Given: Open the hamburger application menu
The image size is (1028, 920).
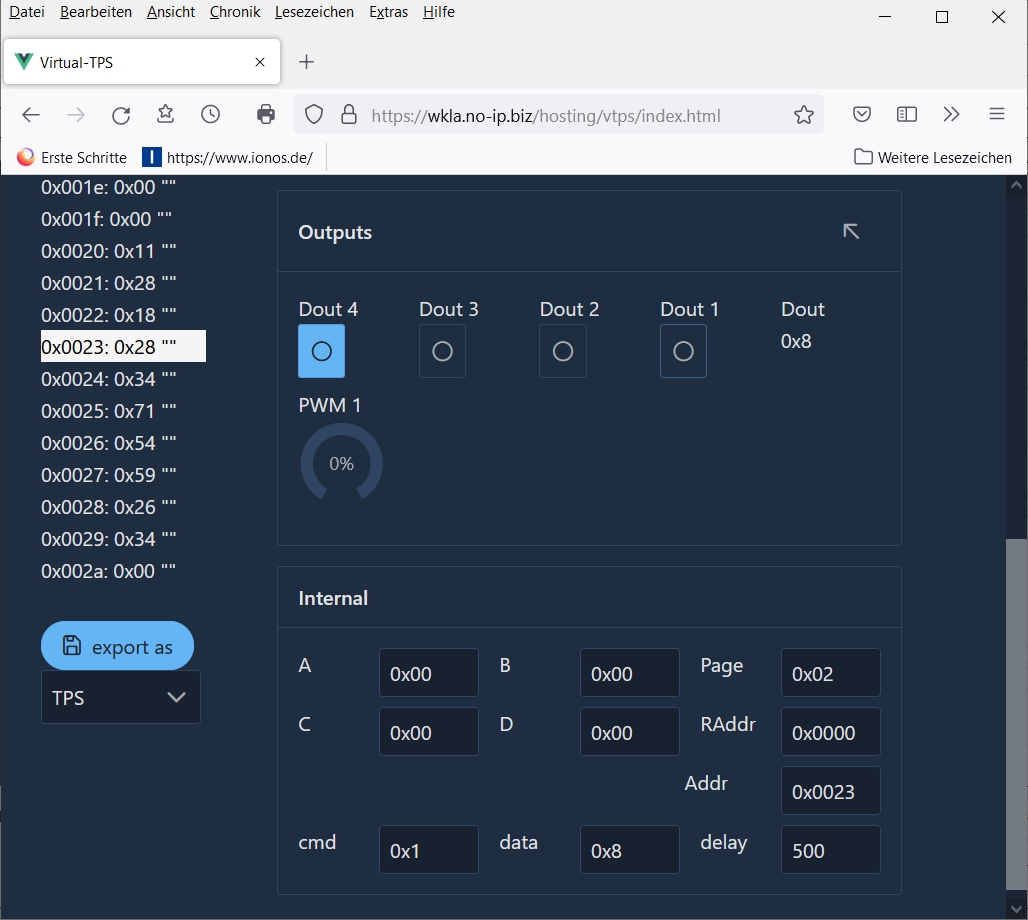Looking at the screenshot, I should [996, 115].
